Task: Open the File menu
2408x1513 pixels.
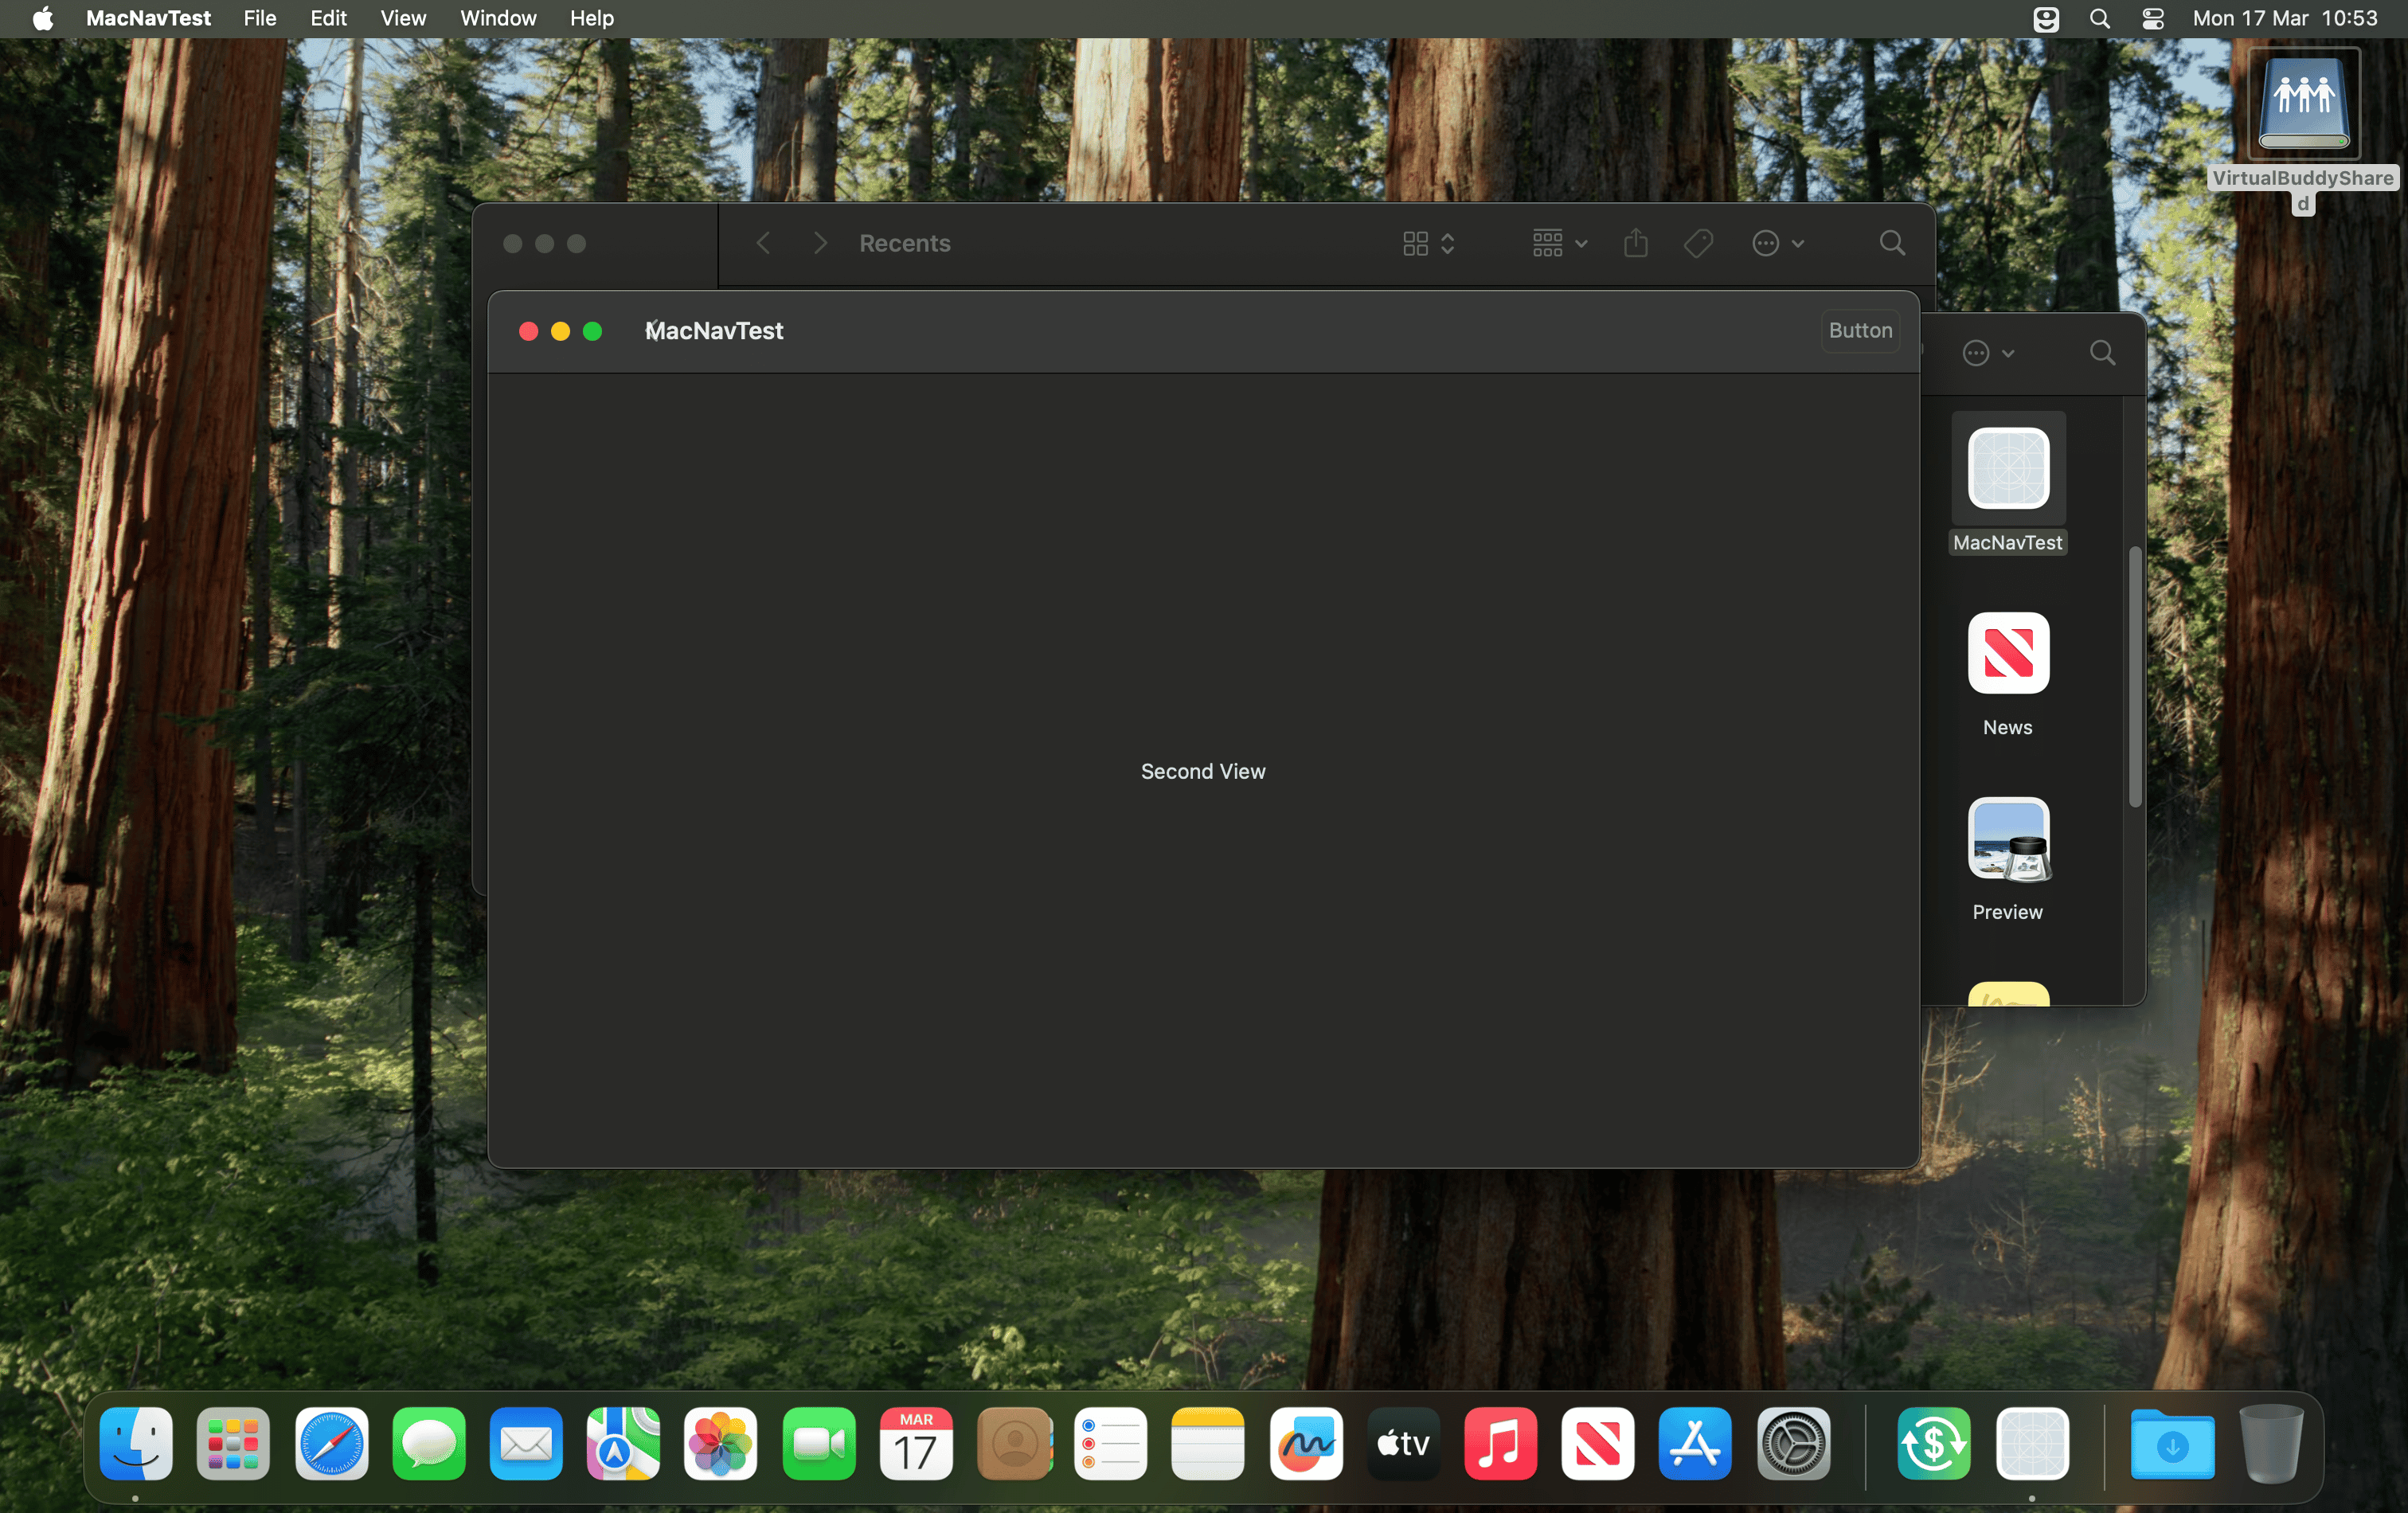Action: click(260, 18)
